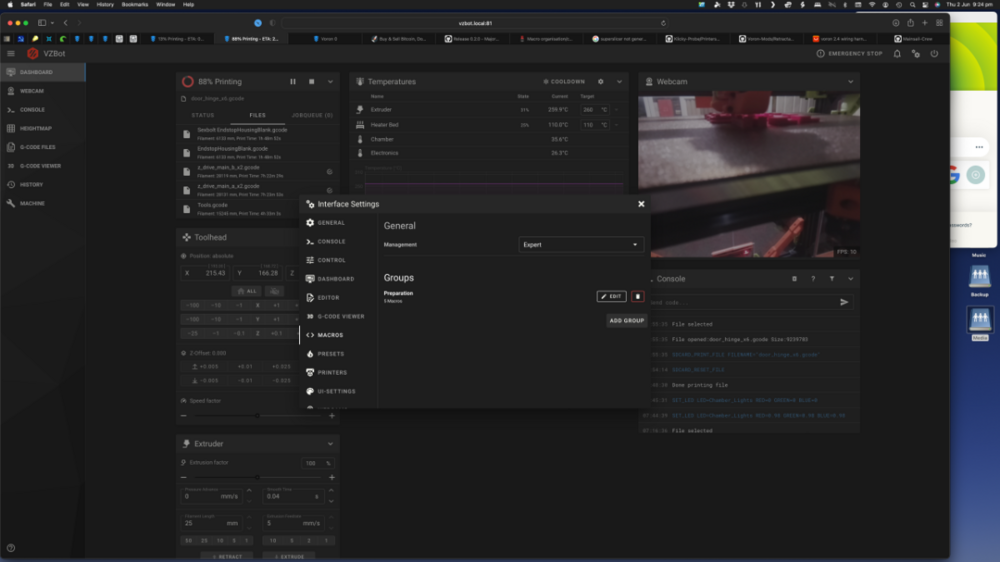Delete the Preparation macro group
Screen dimensions: 1000x562
637,297
